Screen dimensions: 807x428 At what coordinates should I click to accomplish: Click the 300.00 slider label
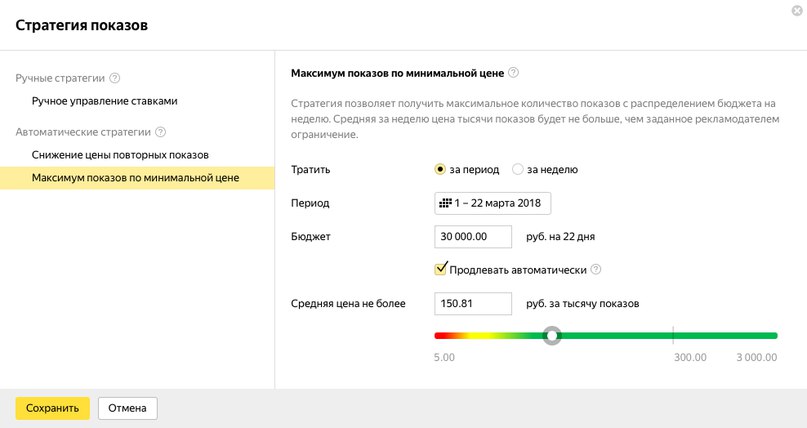[690, 358]
